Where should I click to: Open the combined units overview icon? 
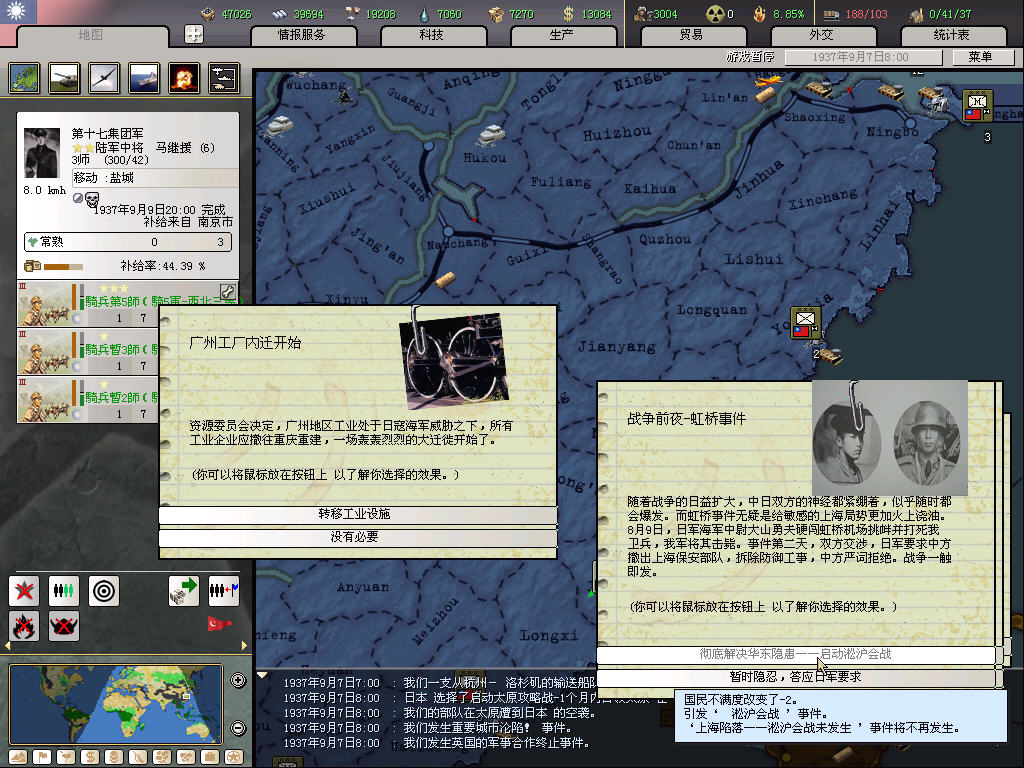pyautogui.click(x=224, y=78)
